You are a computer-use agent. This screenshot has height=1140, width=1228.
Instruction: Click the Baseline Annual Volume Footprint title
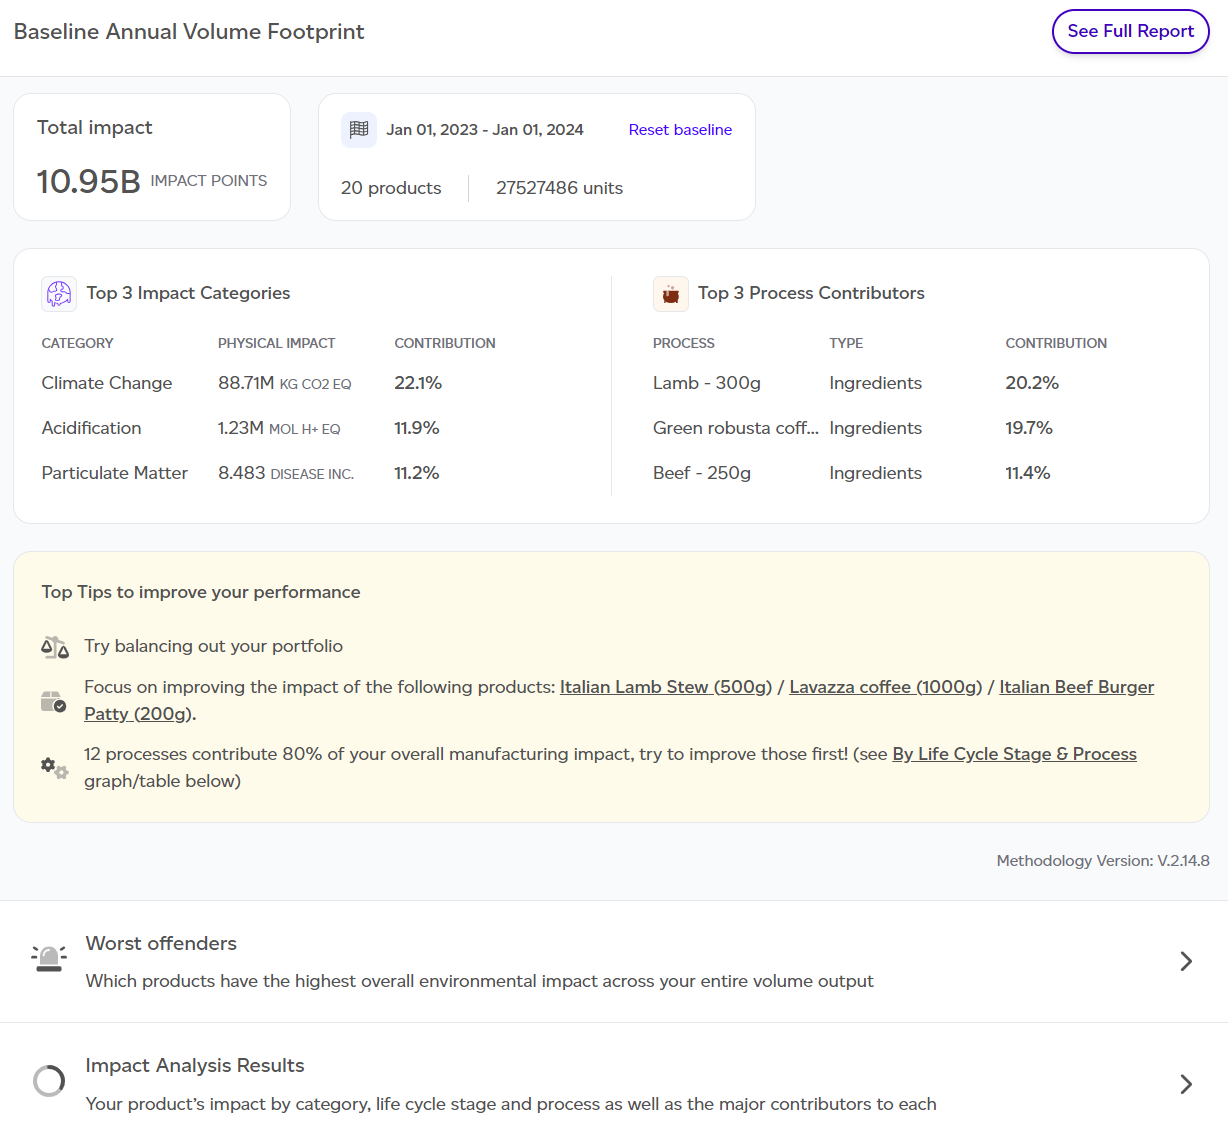point(189,32)
